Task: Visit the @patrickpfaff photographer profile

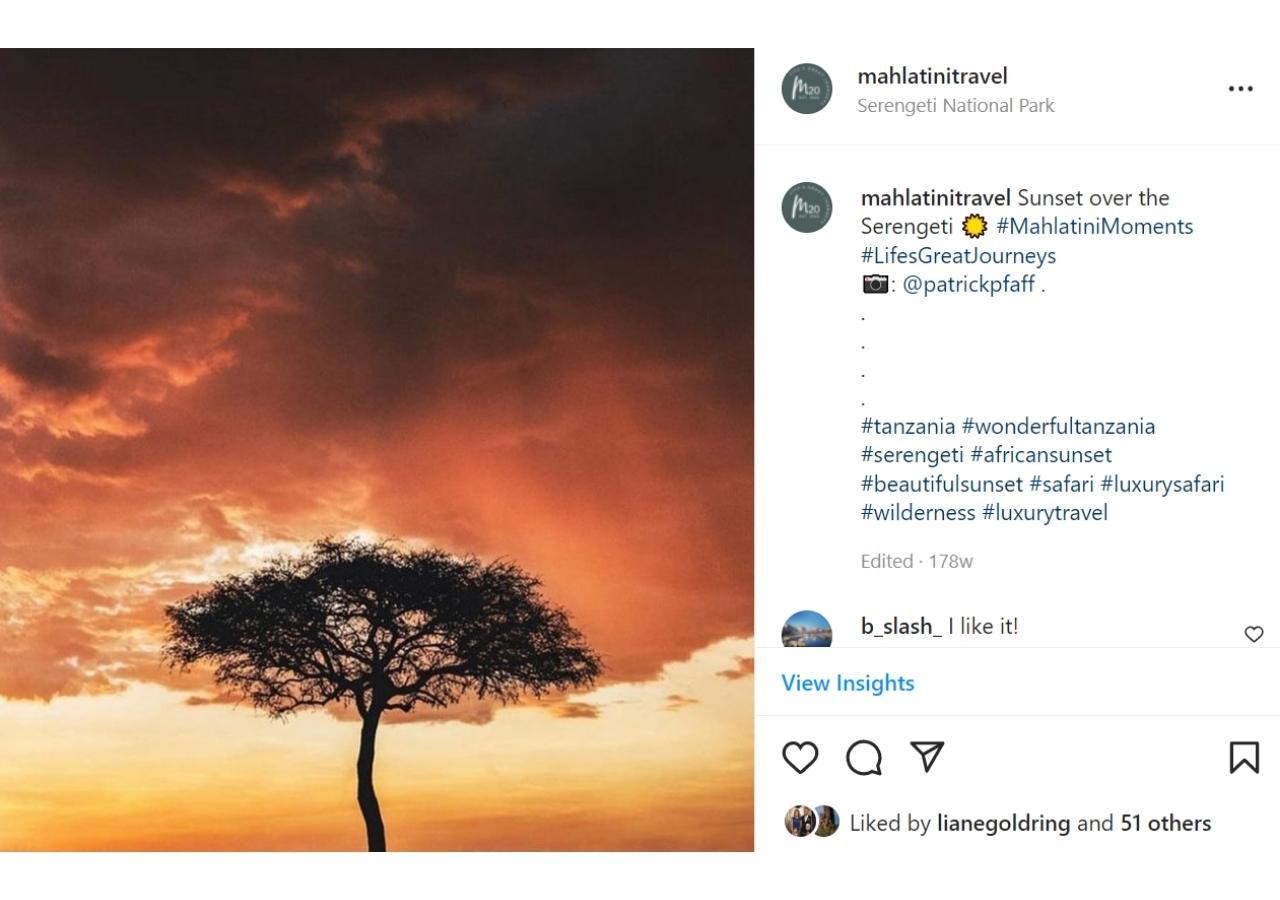Action: pos(968,284)
